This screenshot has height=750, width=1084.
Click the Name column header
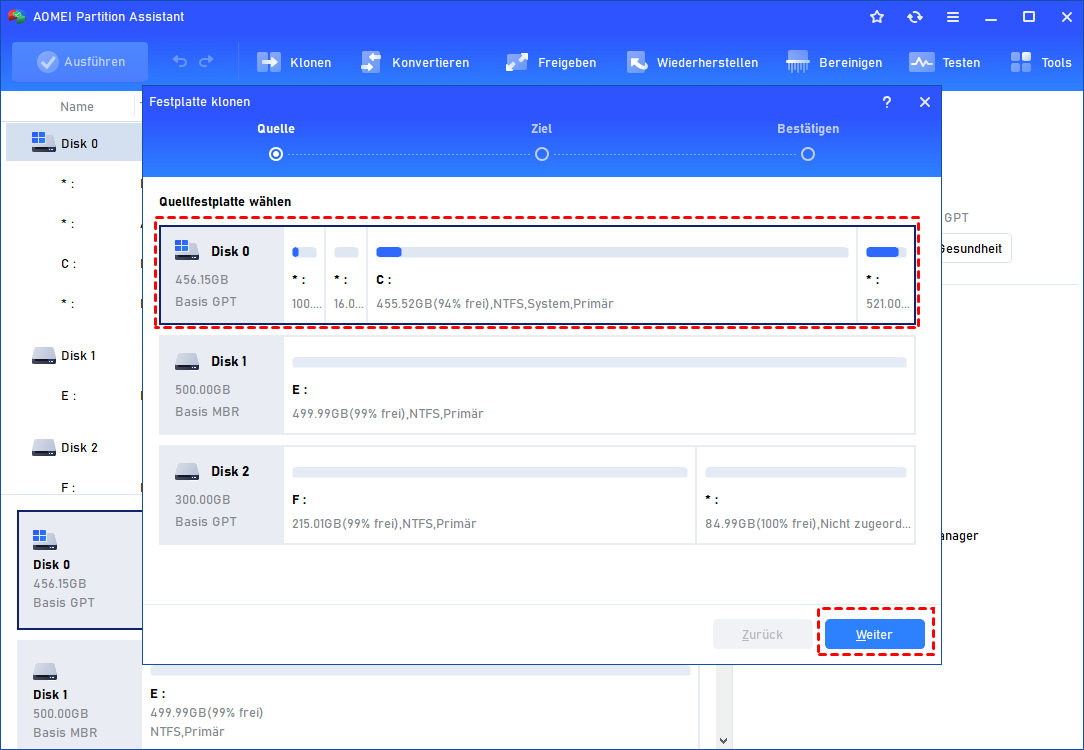coord(77,106)
